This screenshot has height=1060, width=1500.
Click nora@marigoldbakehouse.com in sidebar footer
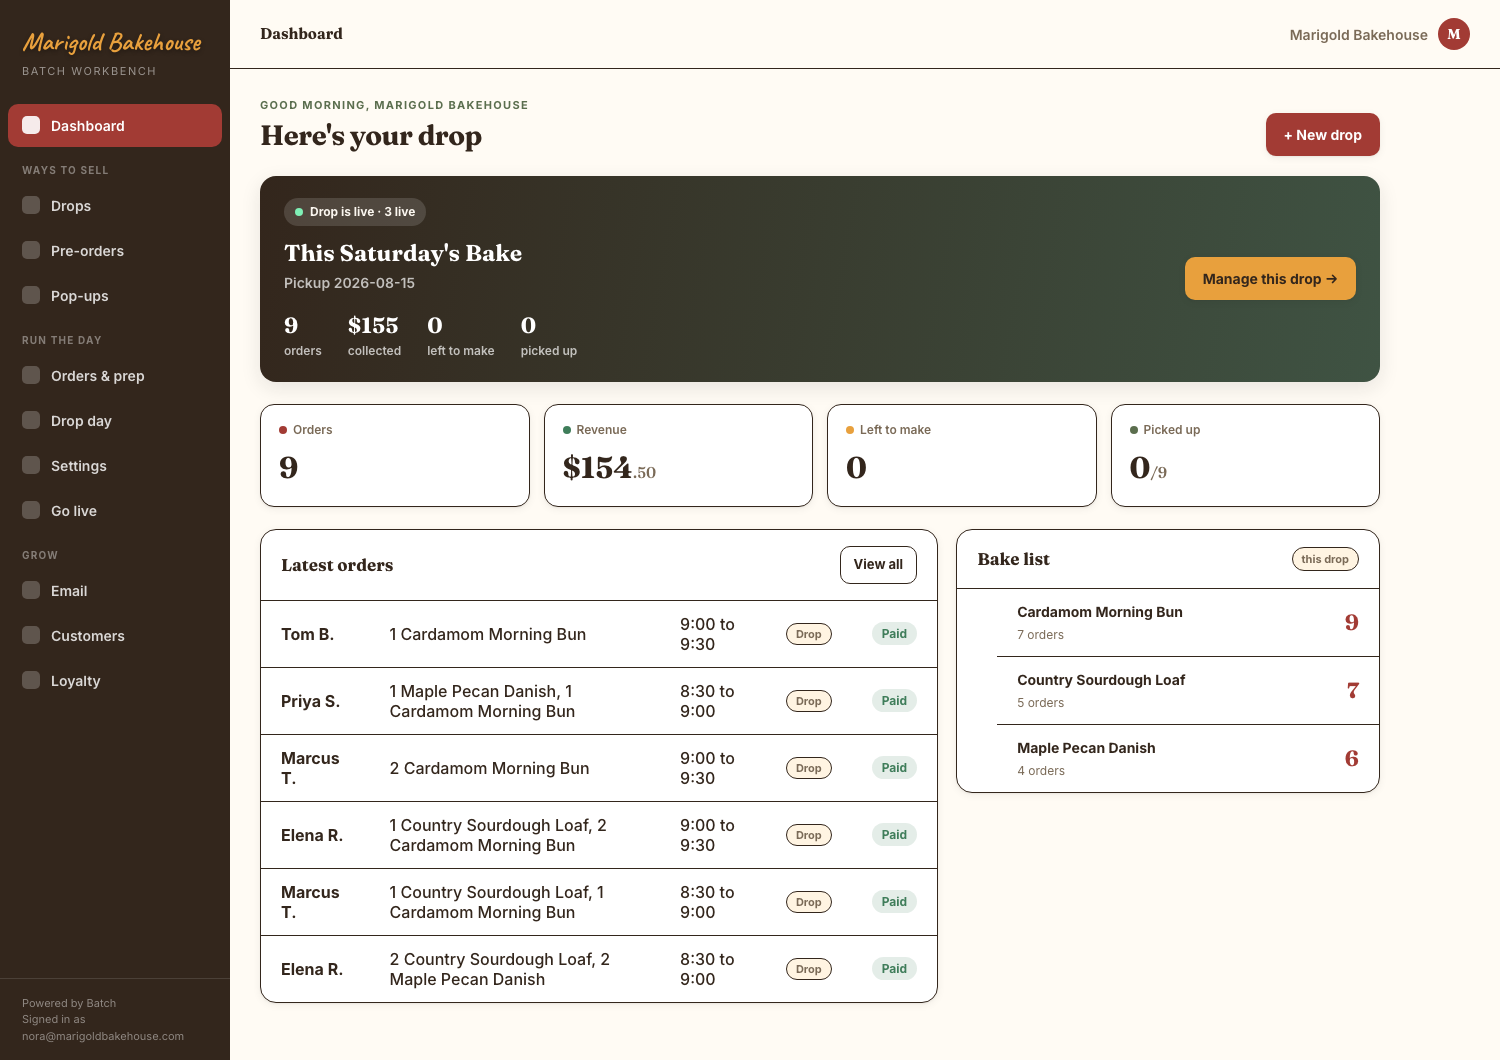(103, 1036)
